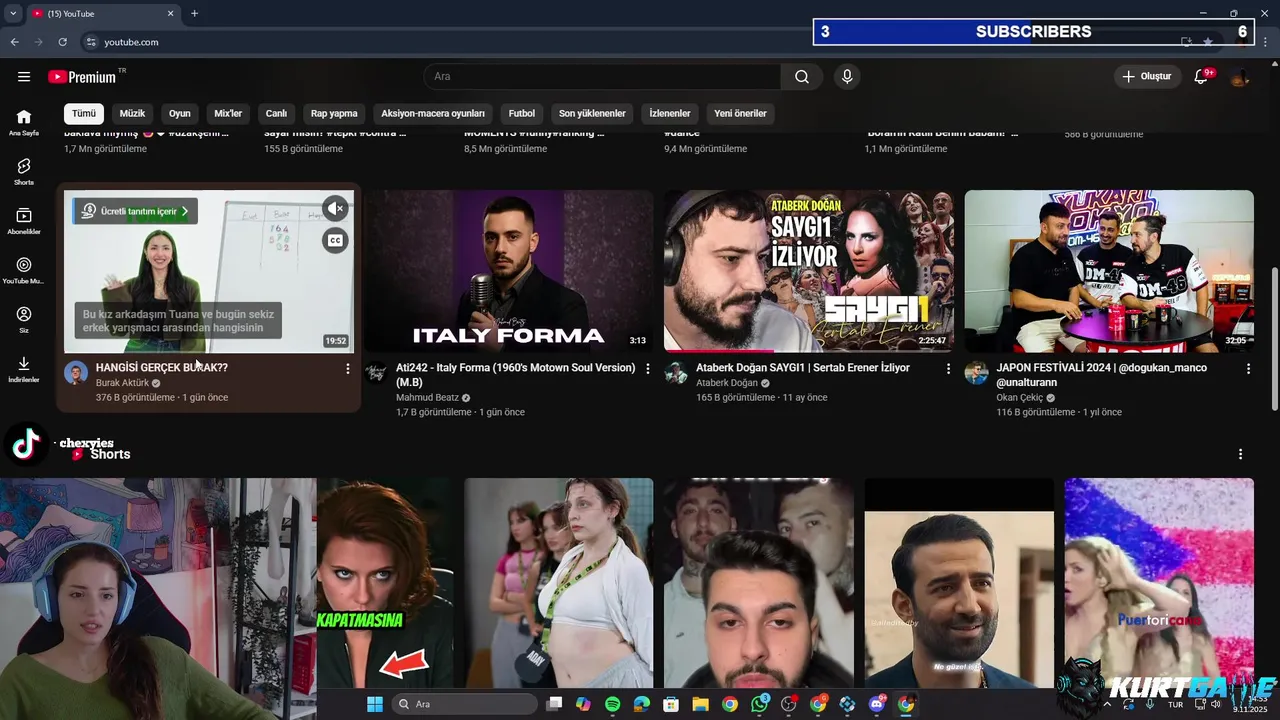1280x720 pixels.
Task: Select the Tümü filter chip
Action: 84,113
